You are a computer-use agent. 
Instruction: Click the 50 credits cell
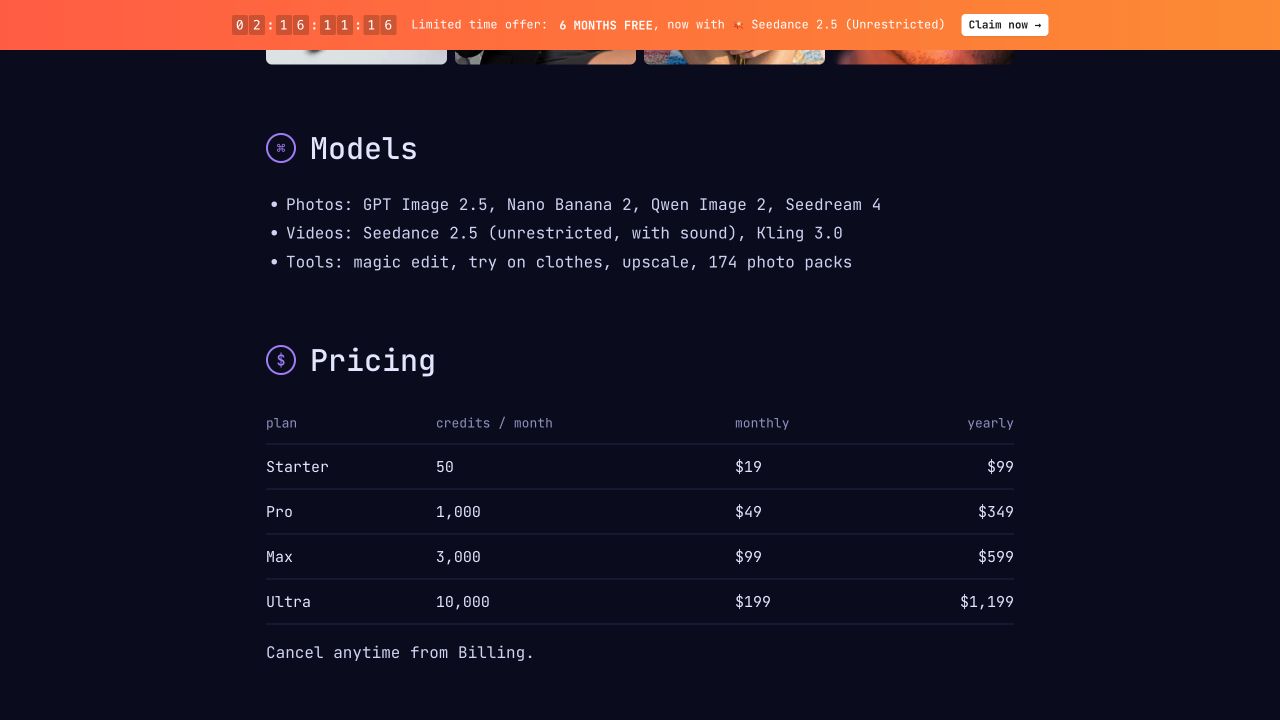pyautogui.click(x=445, y=467)
